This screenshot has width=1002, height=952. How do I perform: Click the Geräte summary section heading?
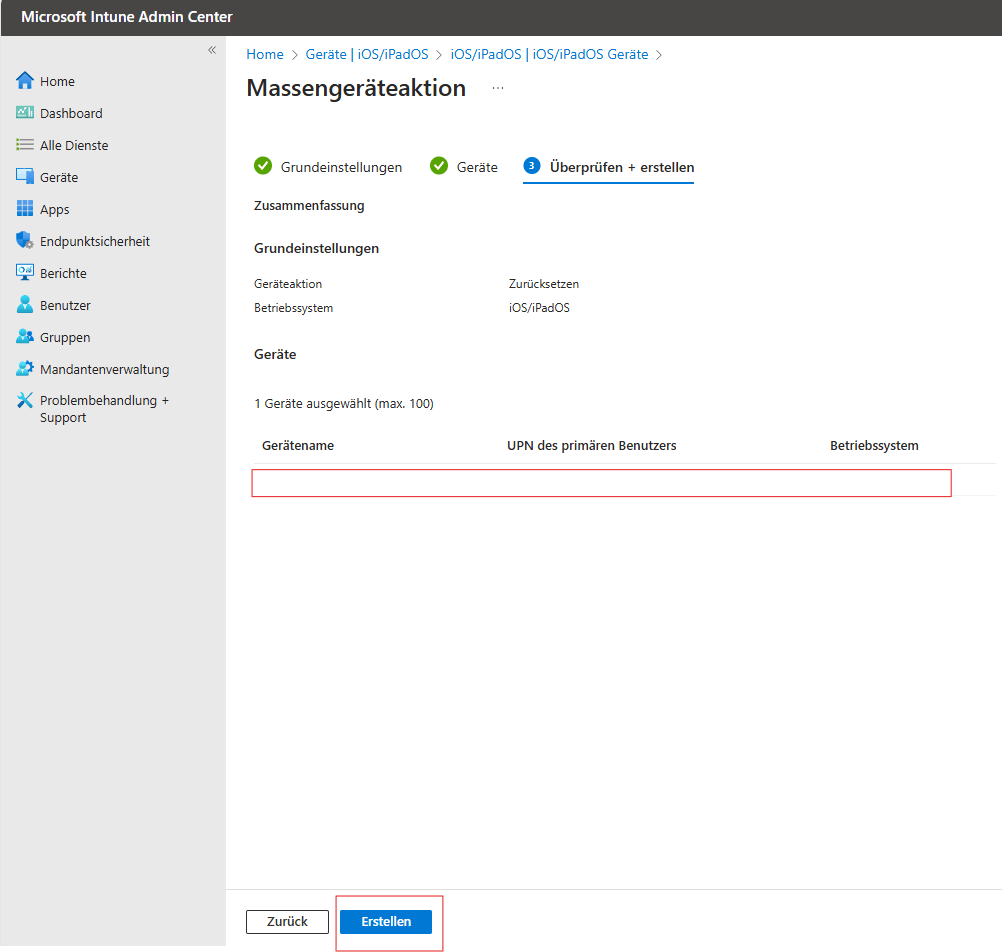[x=275, y=355]
